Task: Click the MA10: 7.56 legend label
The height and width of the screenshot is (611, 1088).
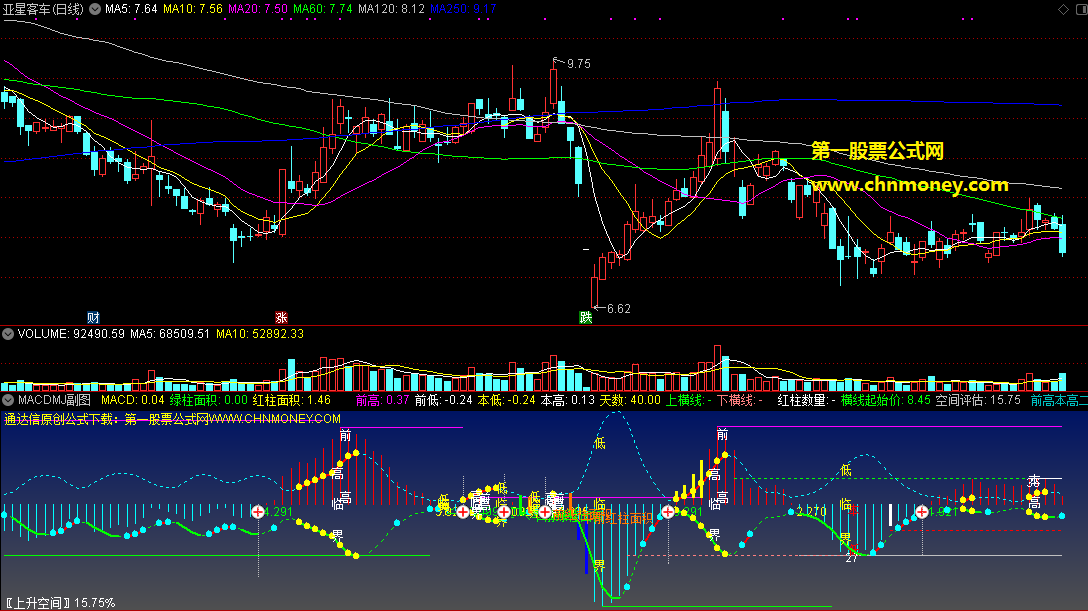Action: click(x=193, y=9)
